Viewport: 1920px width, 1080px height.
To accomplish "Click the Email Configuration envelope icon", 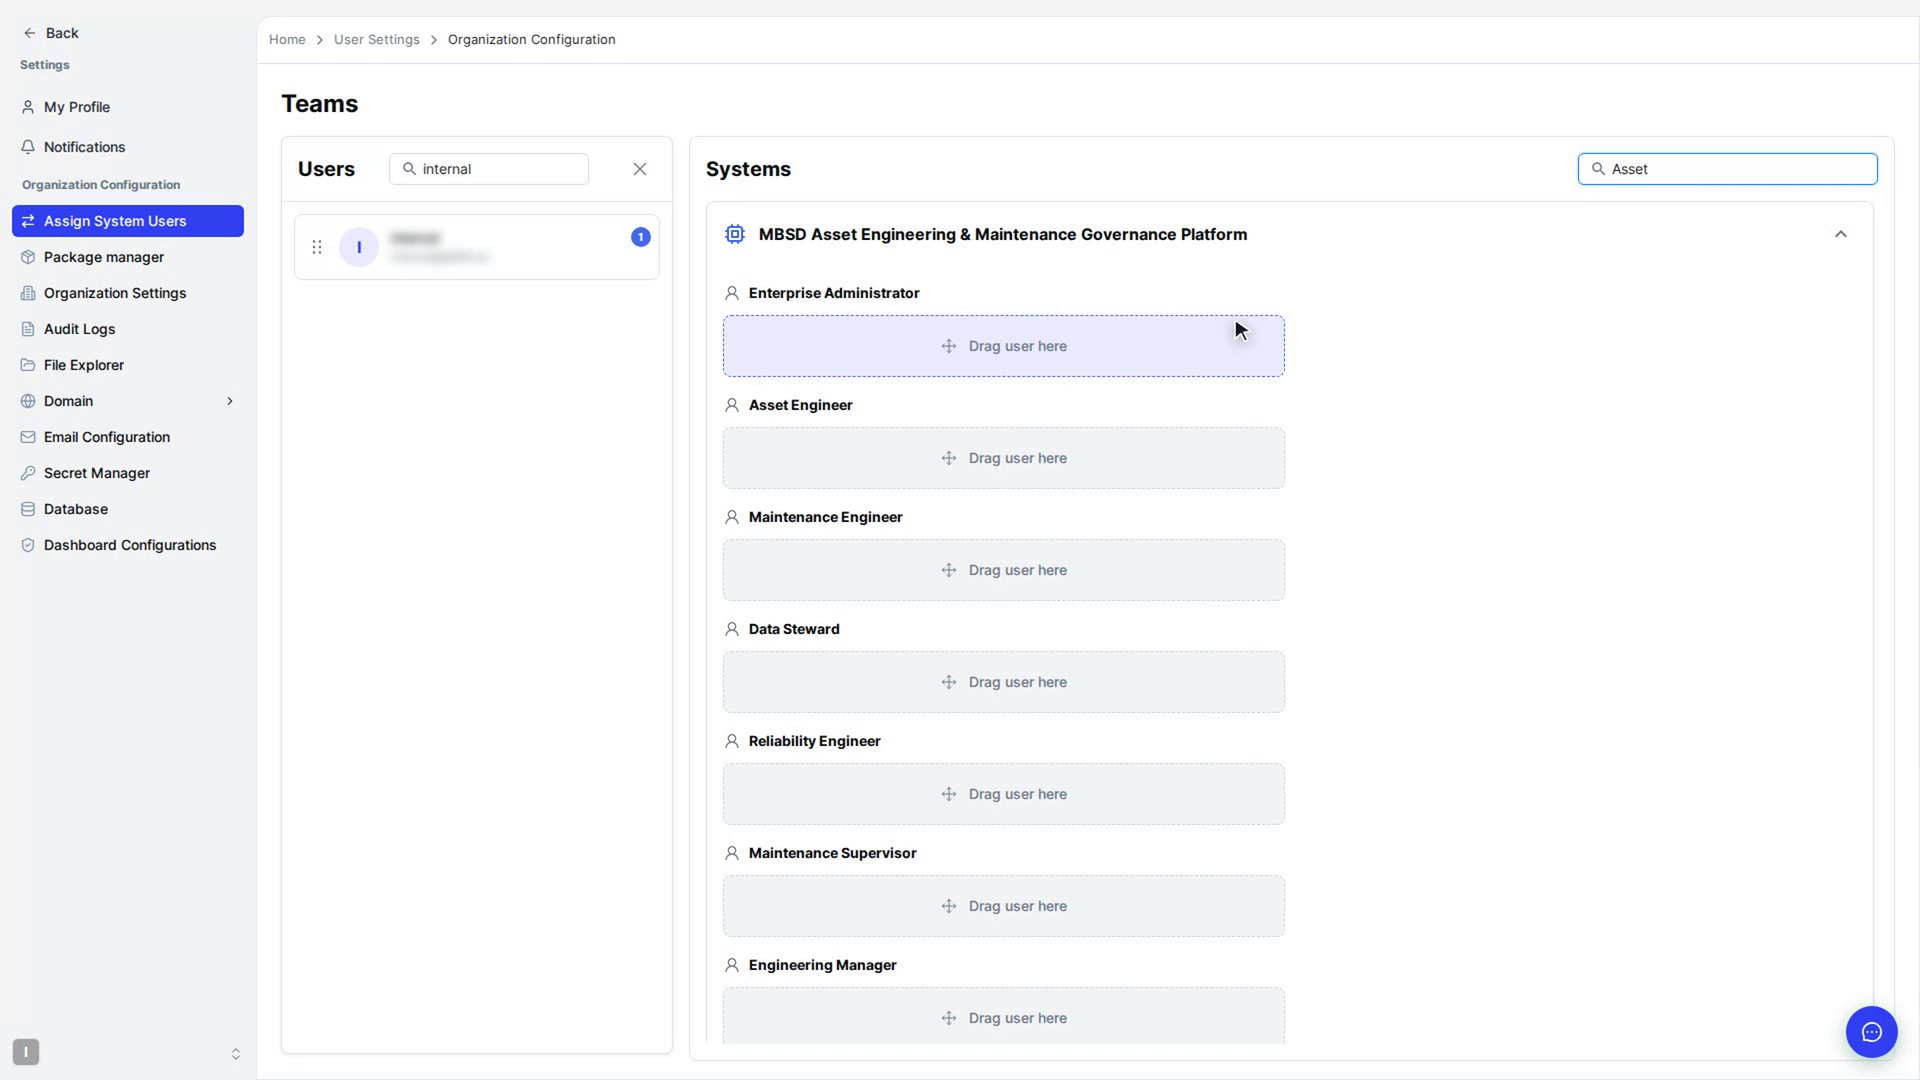I will [x=28, y=437].
